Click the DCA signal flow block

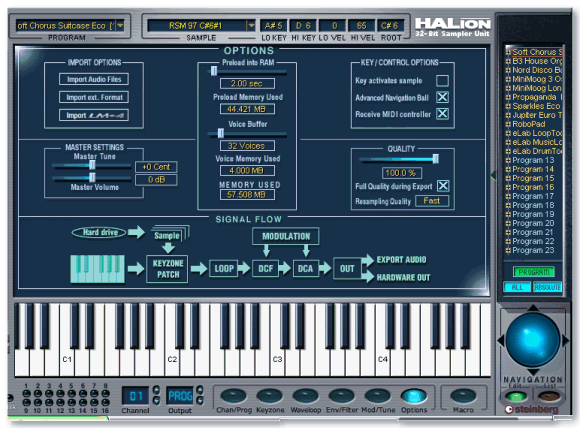305,269
